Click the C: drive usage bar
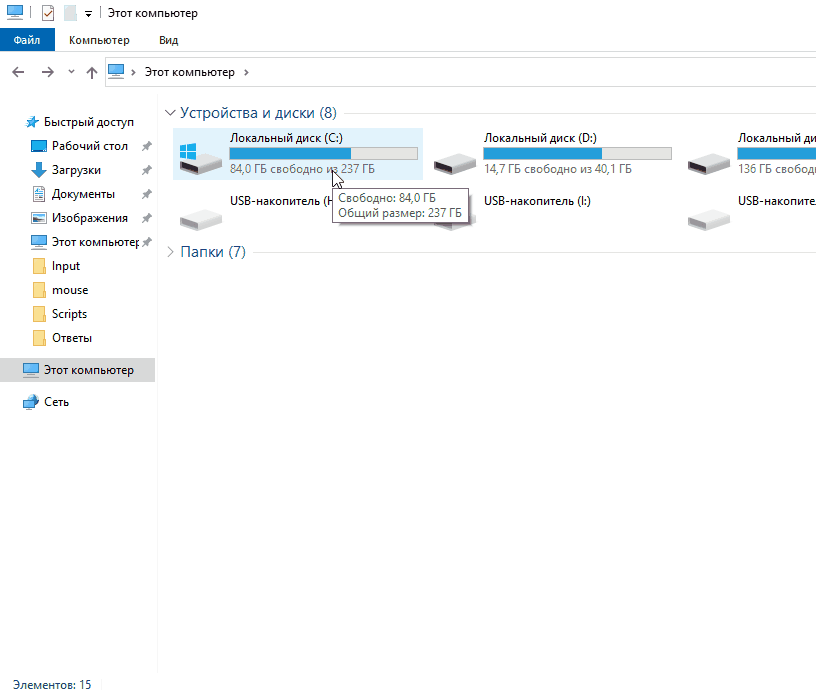This screenshot has width=816, height=695. [x=323, y=153]
